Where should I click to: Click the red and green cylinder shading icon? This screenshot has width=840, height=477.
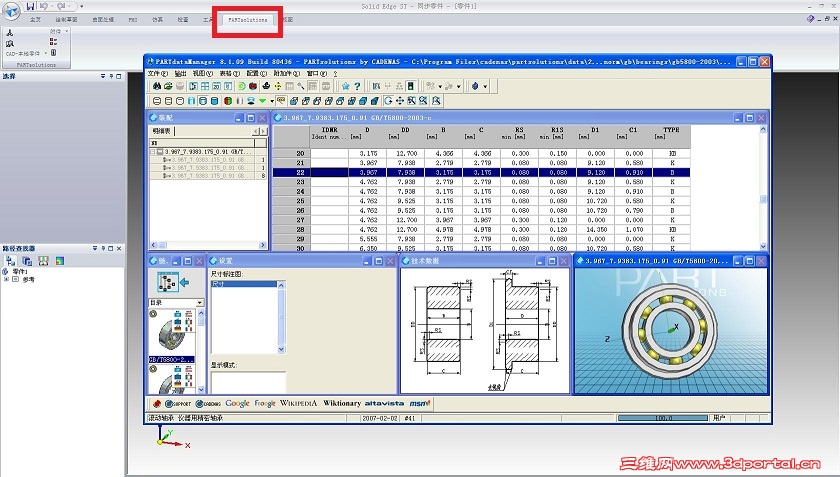coord(228,101)
